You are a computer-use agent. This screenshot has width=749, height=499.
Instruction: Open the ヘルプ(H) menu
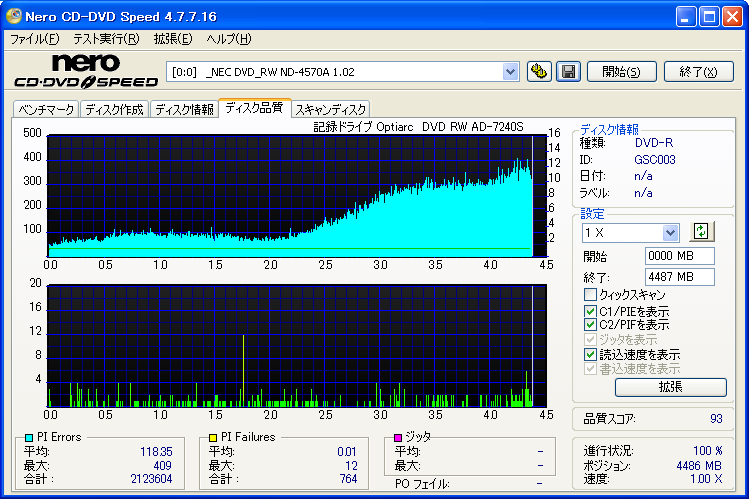[229, 39]
